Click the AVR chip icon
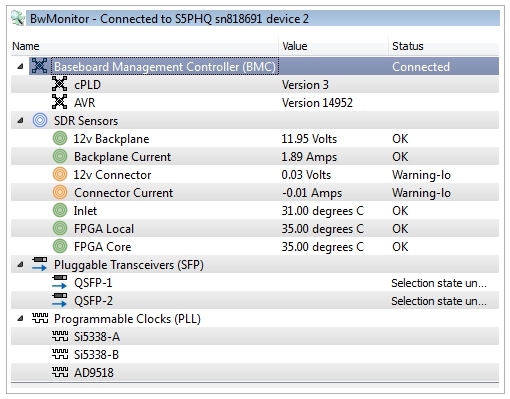Viewport: 510px width, 399px height. click(x=60, y=102)
